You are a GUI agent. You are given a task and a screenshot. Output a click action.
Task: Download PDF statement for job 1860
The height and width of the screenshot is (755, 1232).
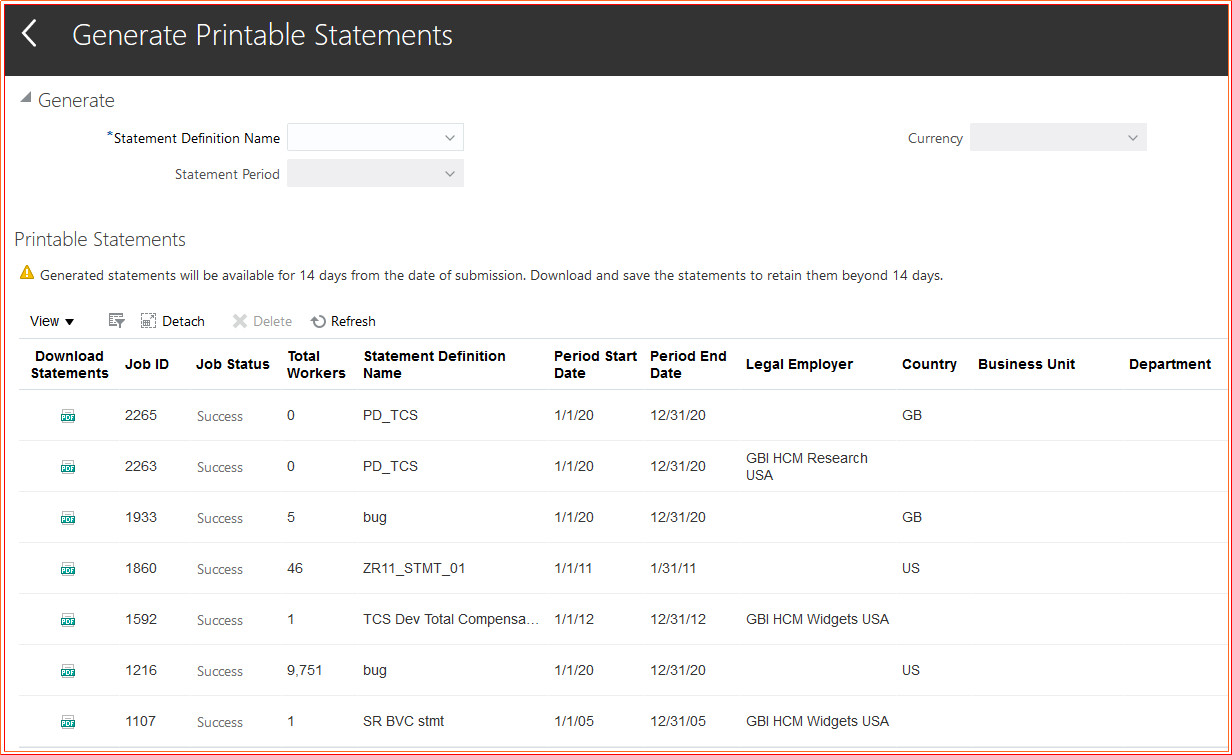click(x=68, y=569)
